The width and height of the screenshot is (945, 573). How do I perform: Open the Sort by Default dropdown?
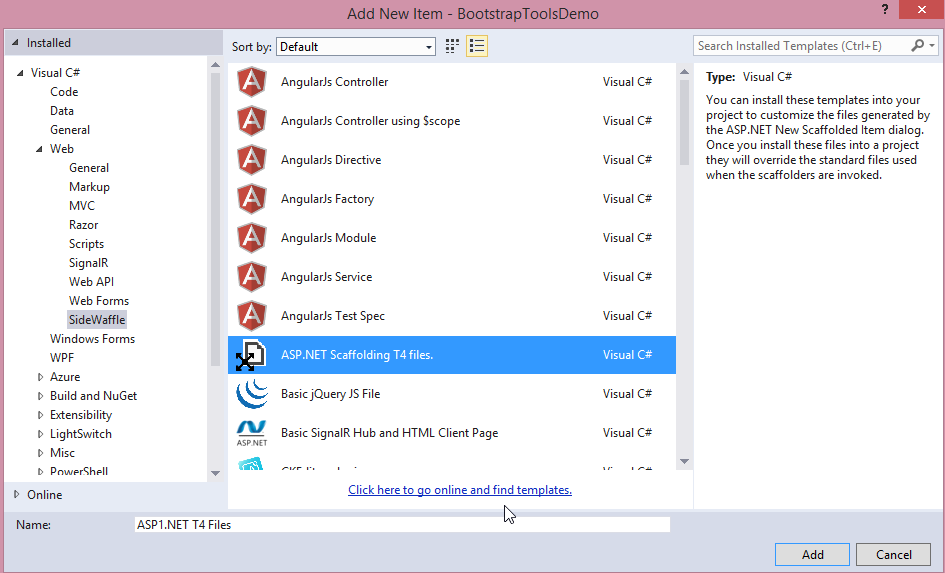[356, 46]
